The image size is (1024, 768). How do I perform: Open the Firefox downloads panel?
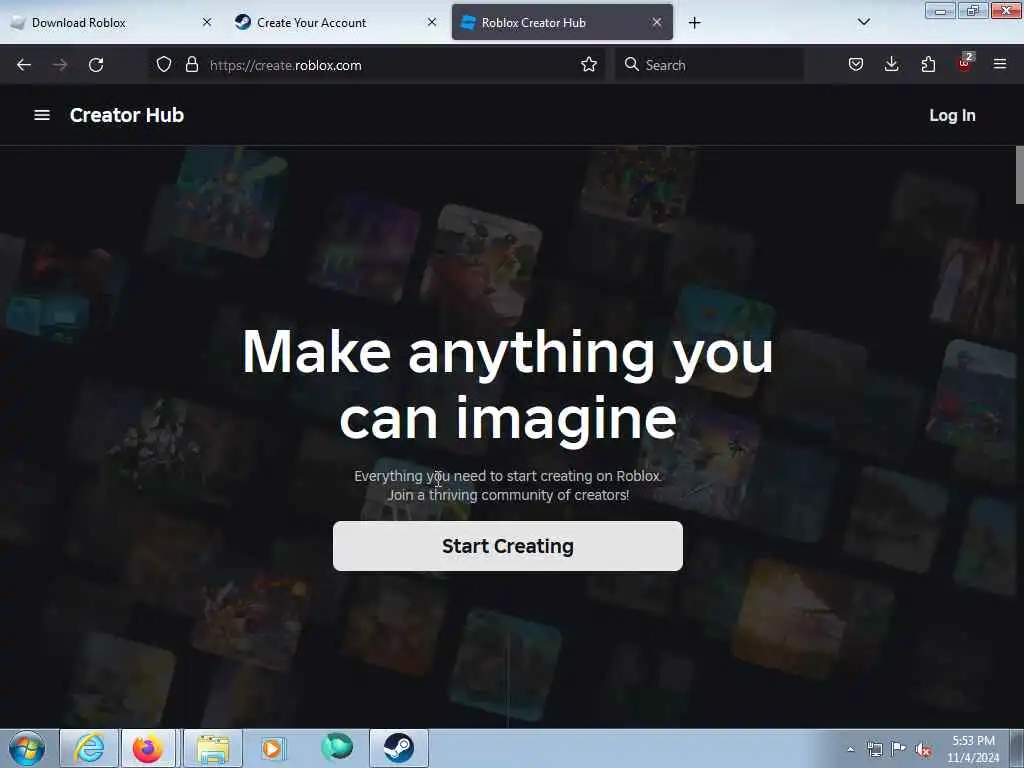point(891,65)
